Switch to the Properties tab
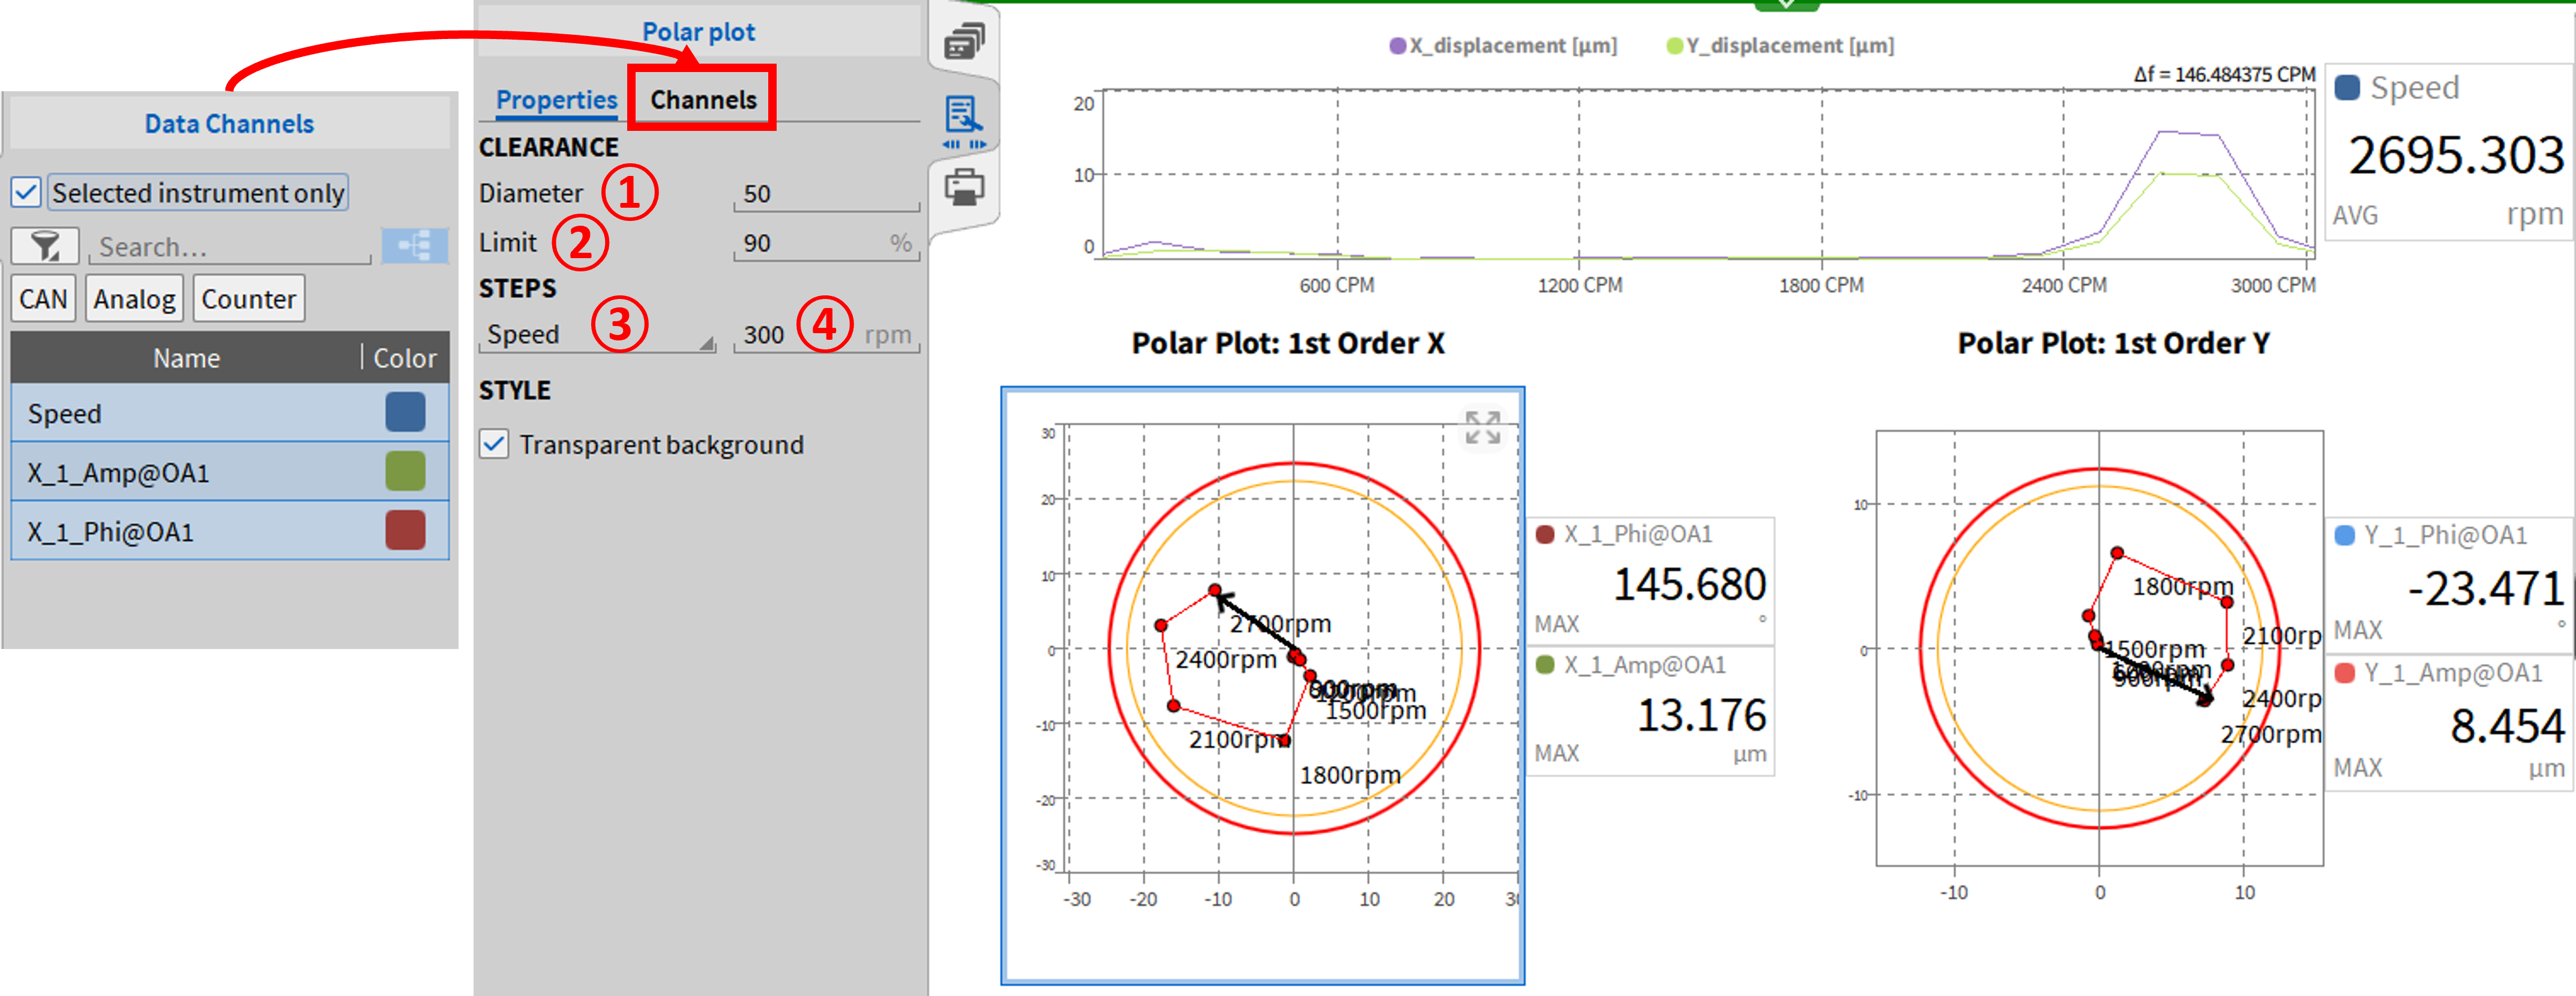This screenshot has height=996, width=2576. 556,99
